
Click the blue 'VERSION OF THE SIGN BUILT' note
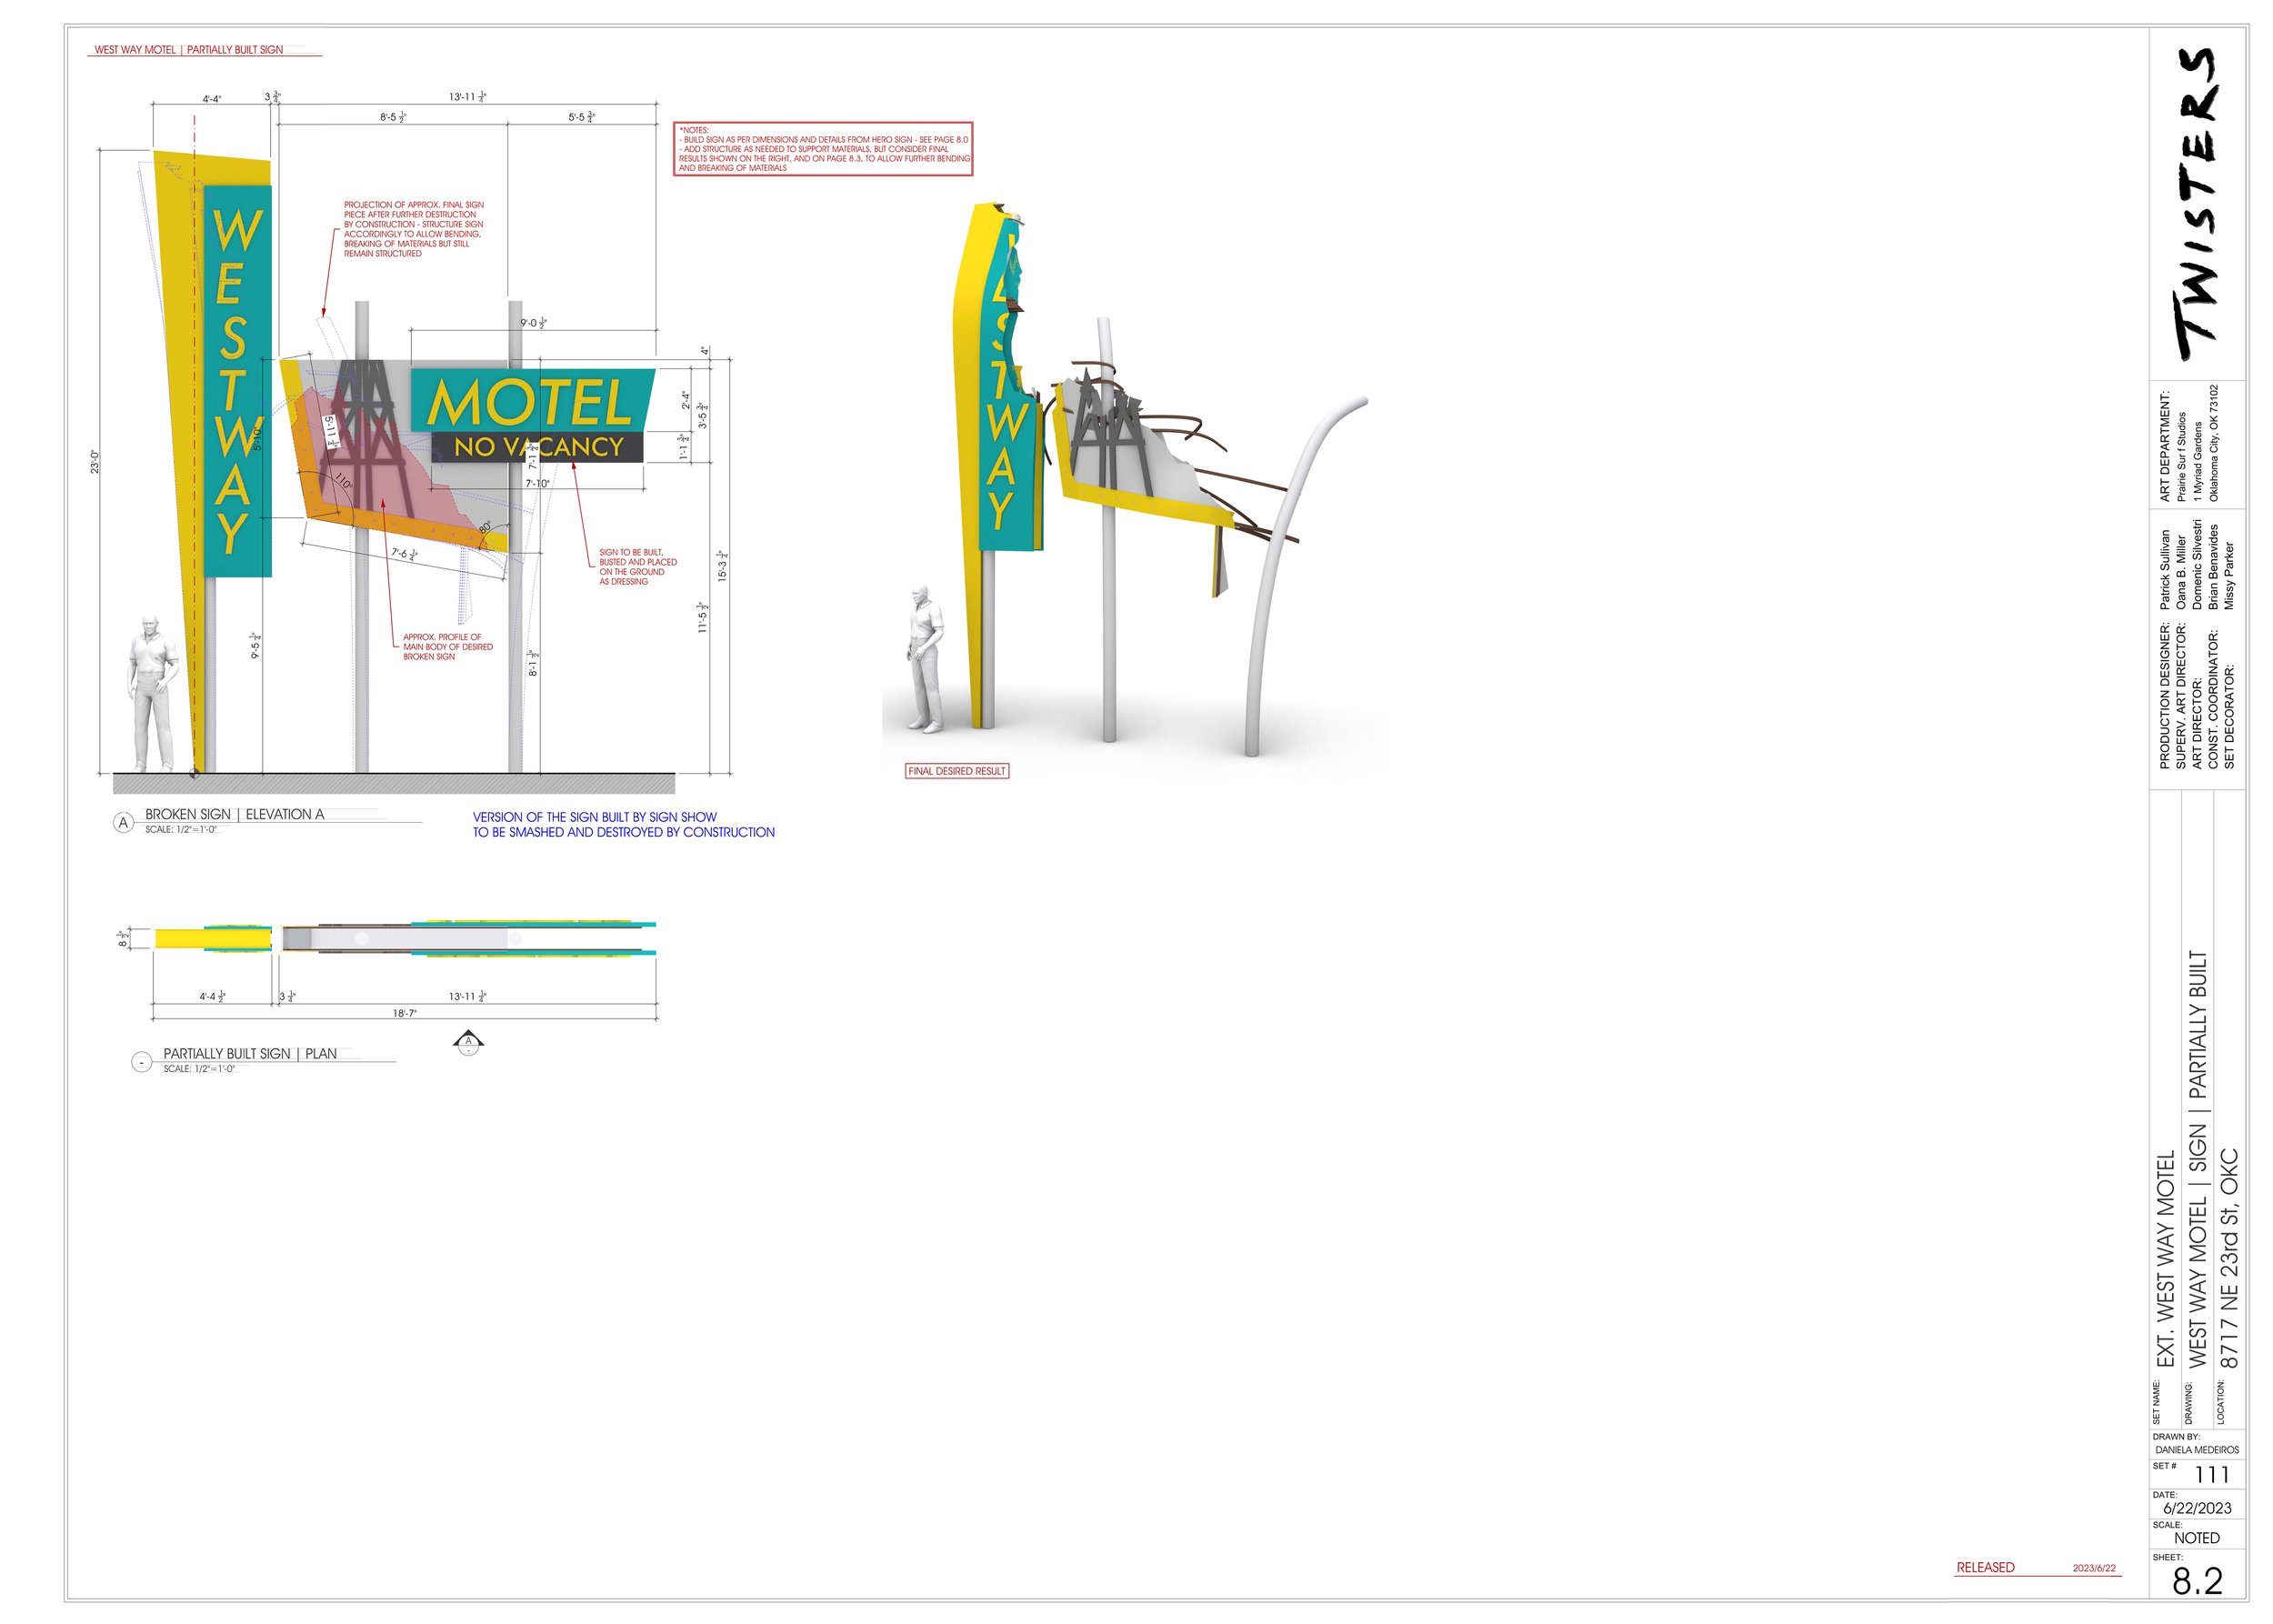[x=623, y=825]
